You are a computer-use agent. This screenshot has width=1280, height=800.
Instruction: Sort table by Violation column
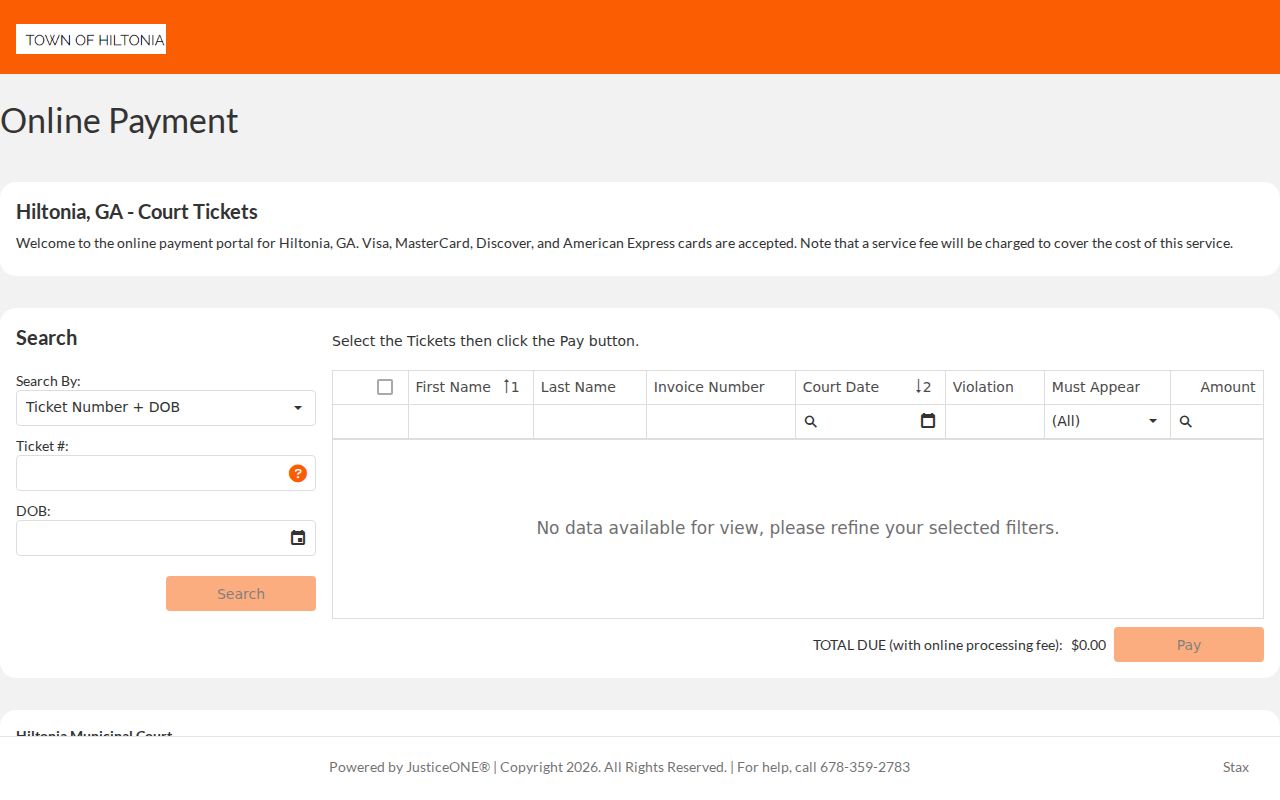point(995,387)
